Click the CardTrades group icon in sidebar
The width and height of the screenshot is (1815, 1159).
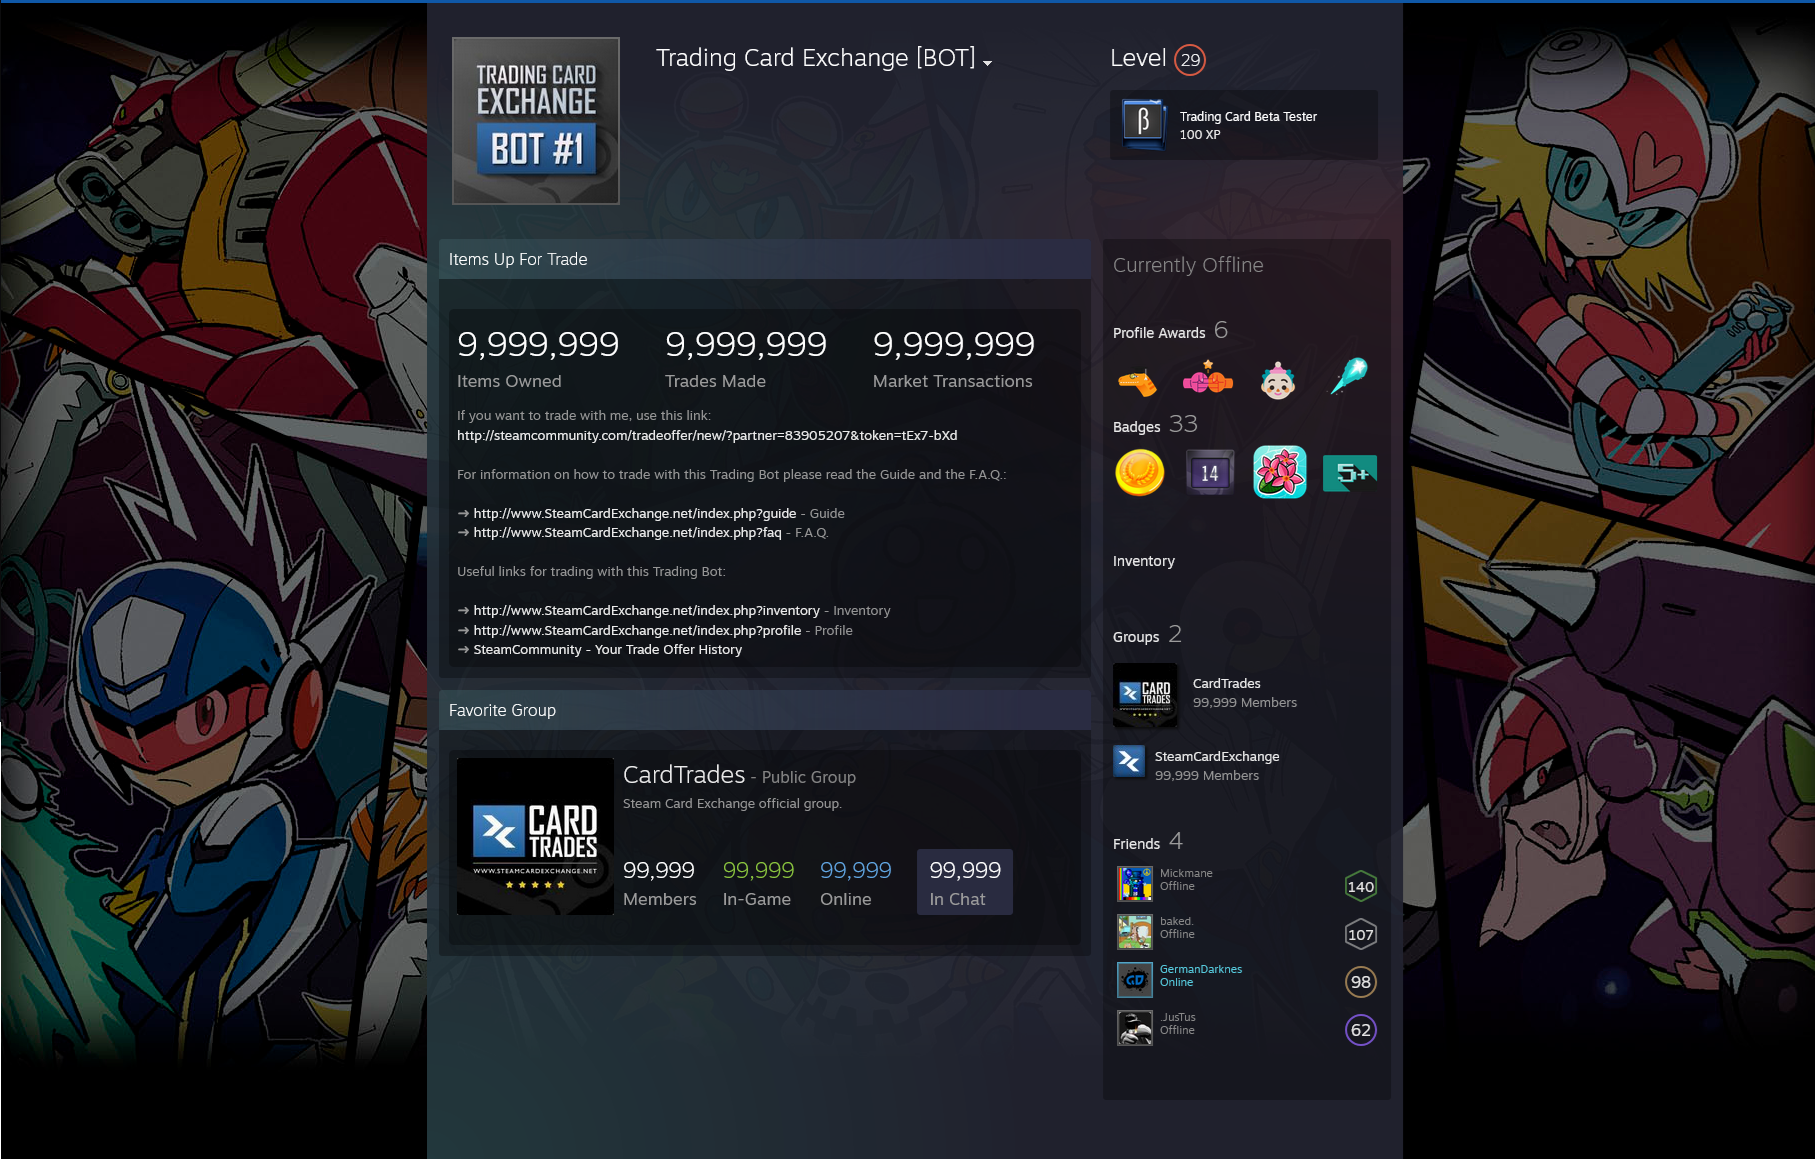point(1145,694)
